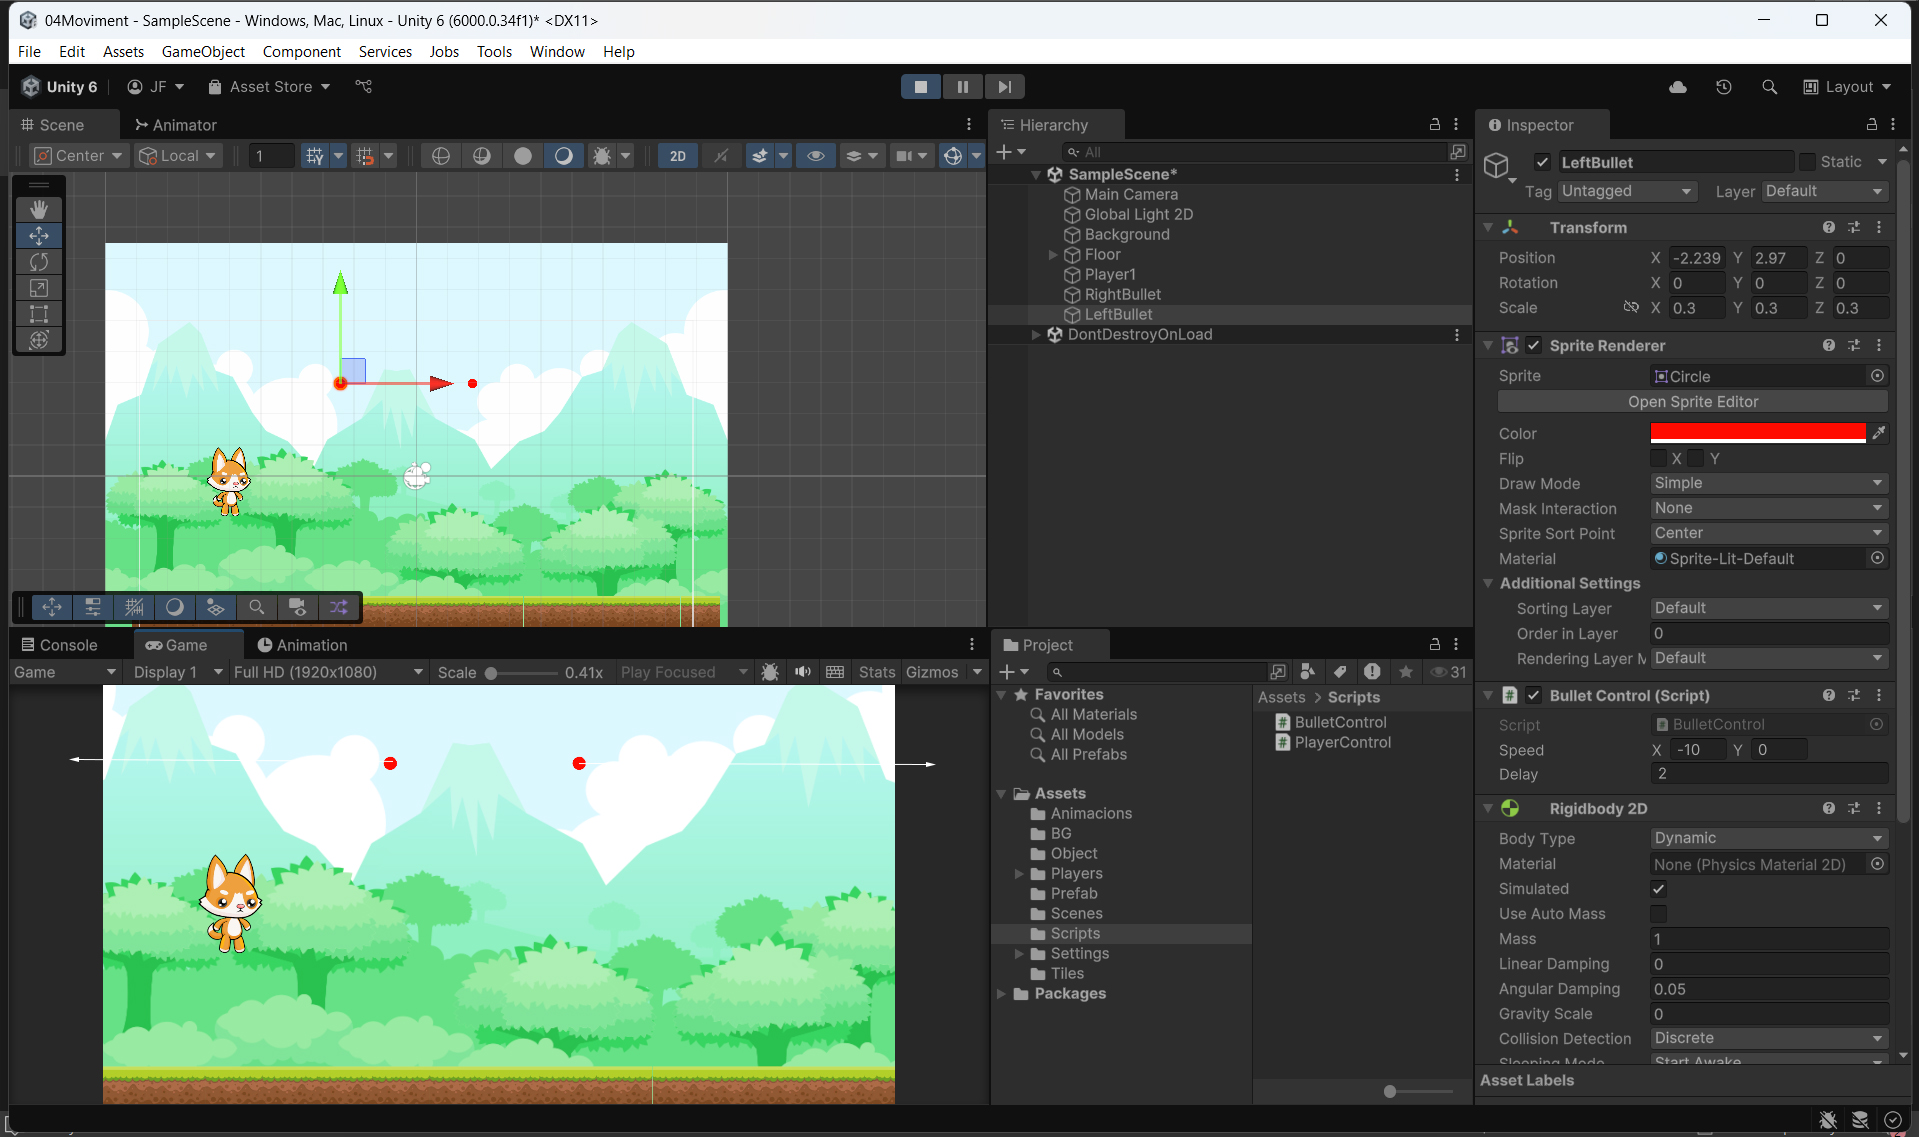Expand the Floor object in Hierarchy
Viewport: 1919px width, 1137px height.
click(x=1052, y=255)
